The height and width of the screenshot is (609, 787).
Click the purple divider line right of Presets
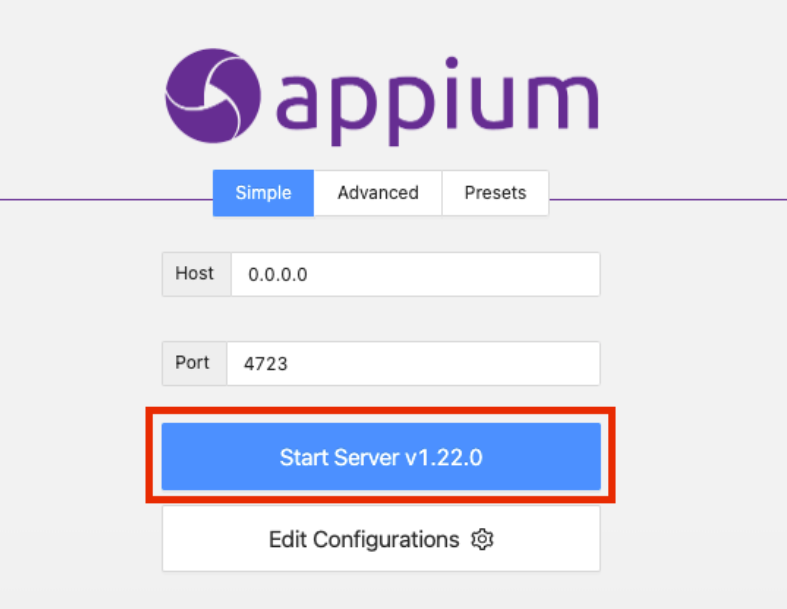pyautogui.click(x=668, y=200)
